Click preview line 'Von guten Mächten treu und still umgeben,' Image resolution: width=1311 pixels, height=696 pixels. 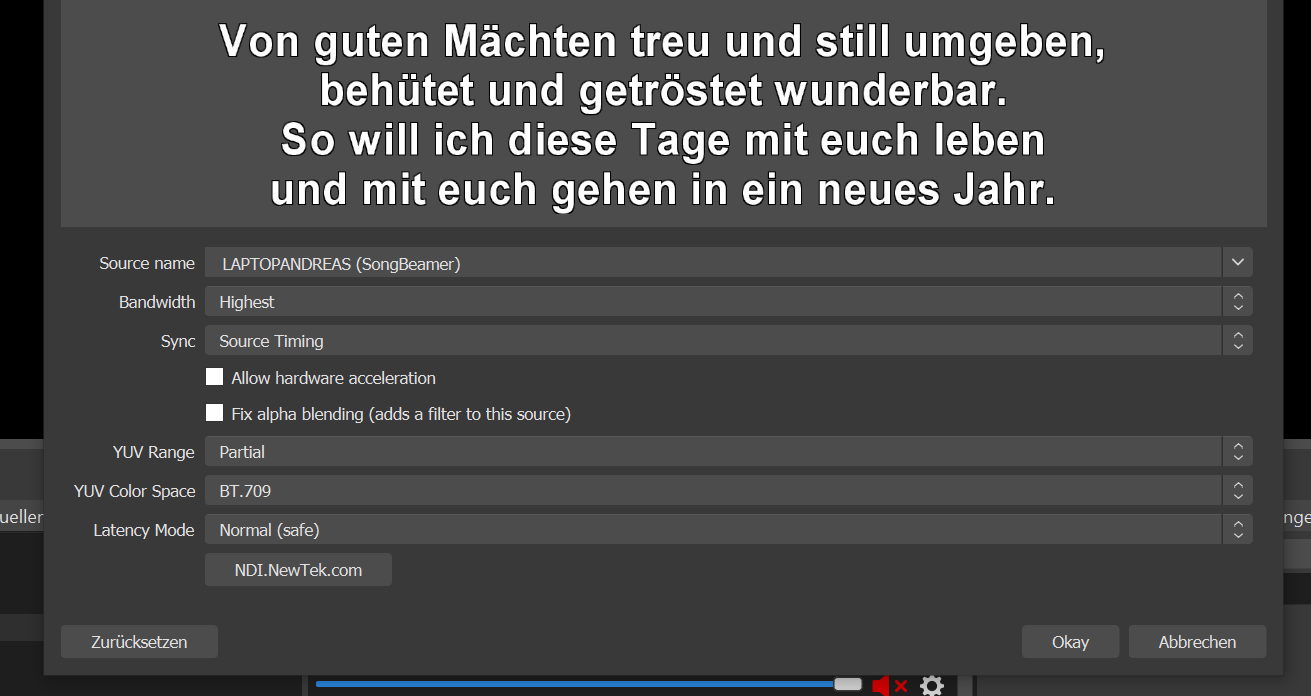coord(662,43)
